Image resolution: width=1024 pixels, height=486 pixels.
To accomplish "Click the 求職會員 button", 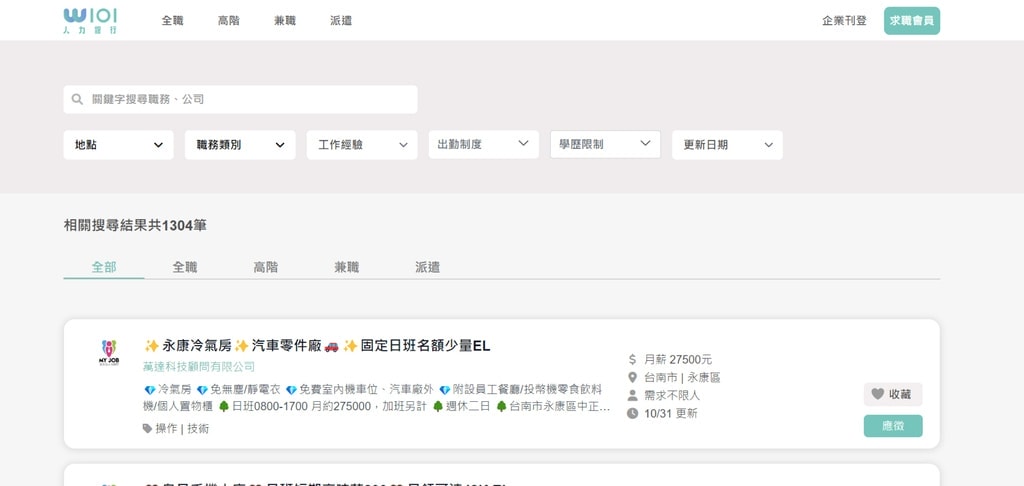I will point(912,21).
